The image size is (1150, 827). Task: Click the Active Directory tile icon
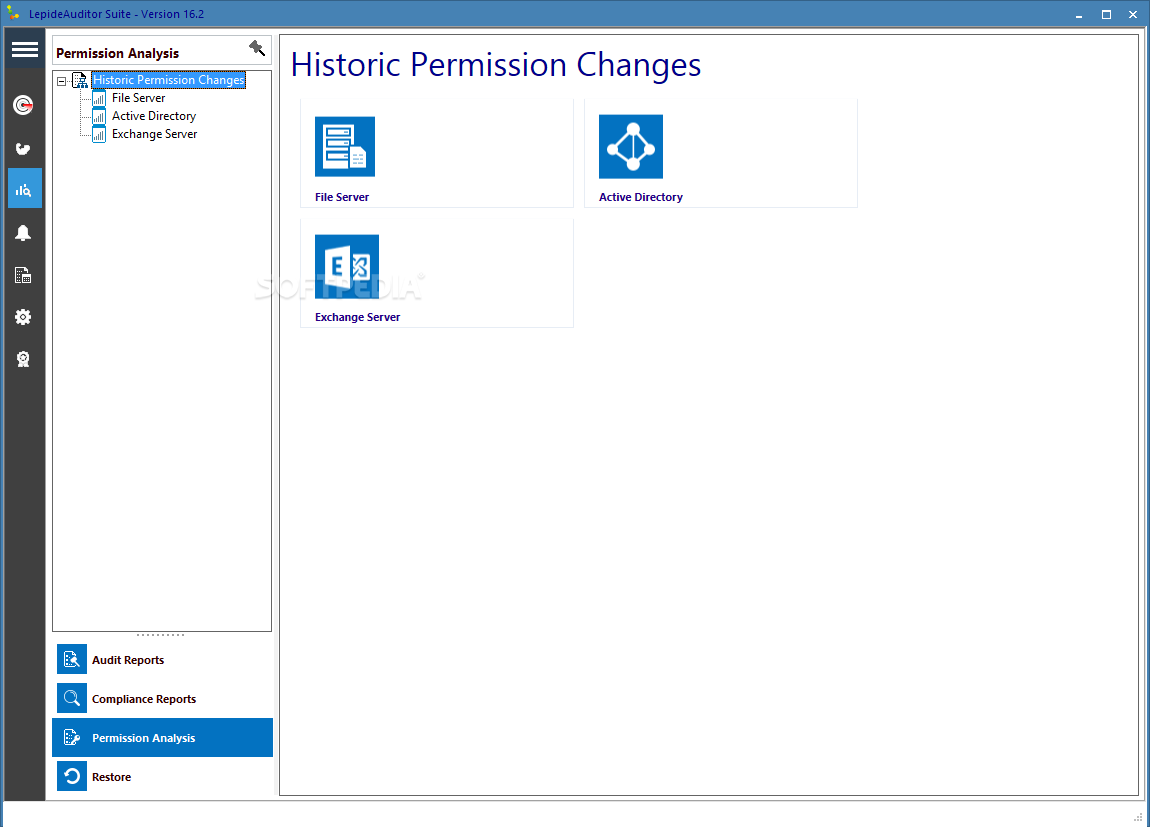[631, 147]
